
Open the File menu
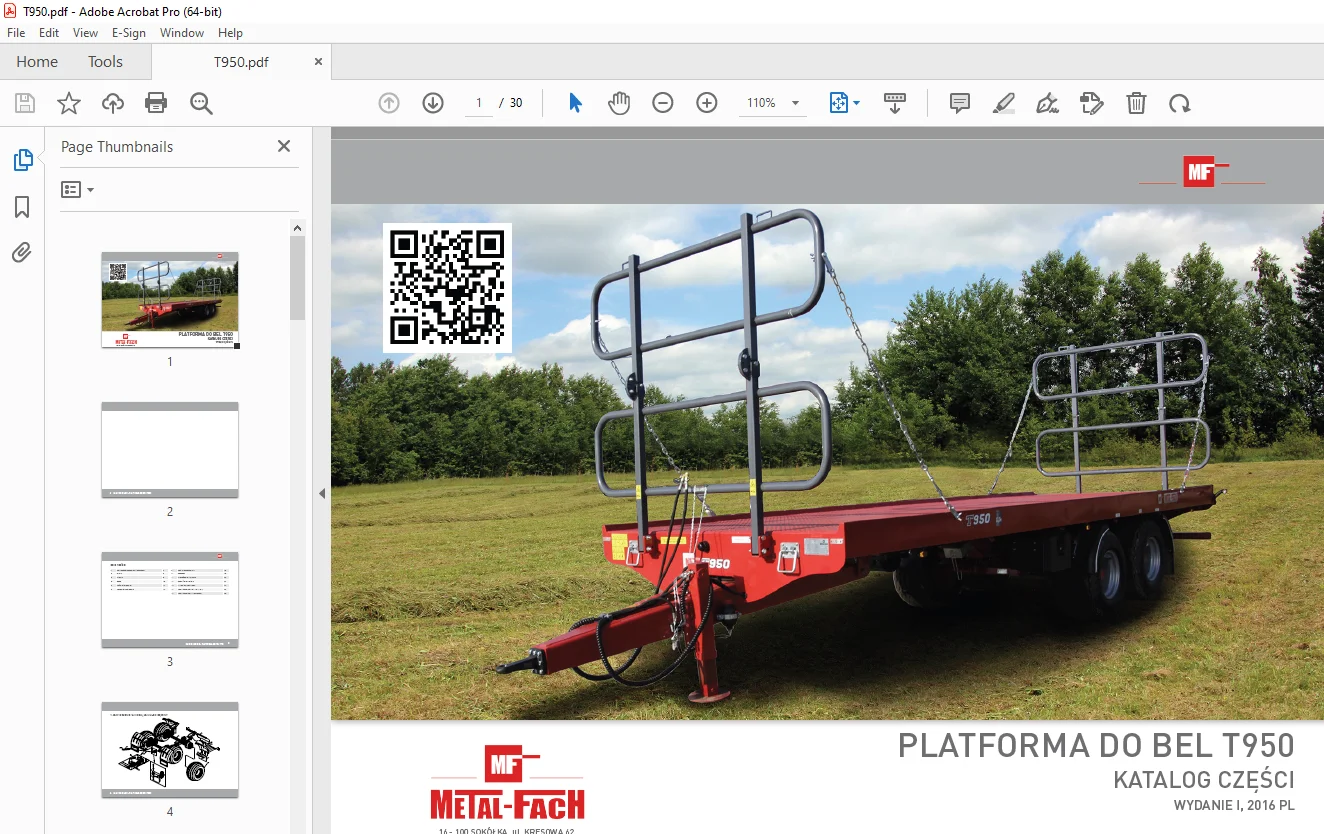click(x=16, y=33)
